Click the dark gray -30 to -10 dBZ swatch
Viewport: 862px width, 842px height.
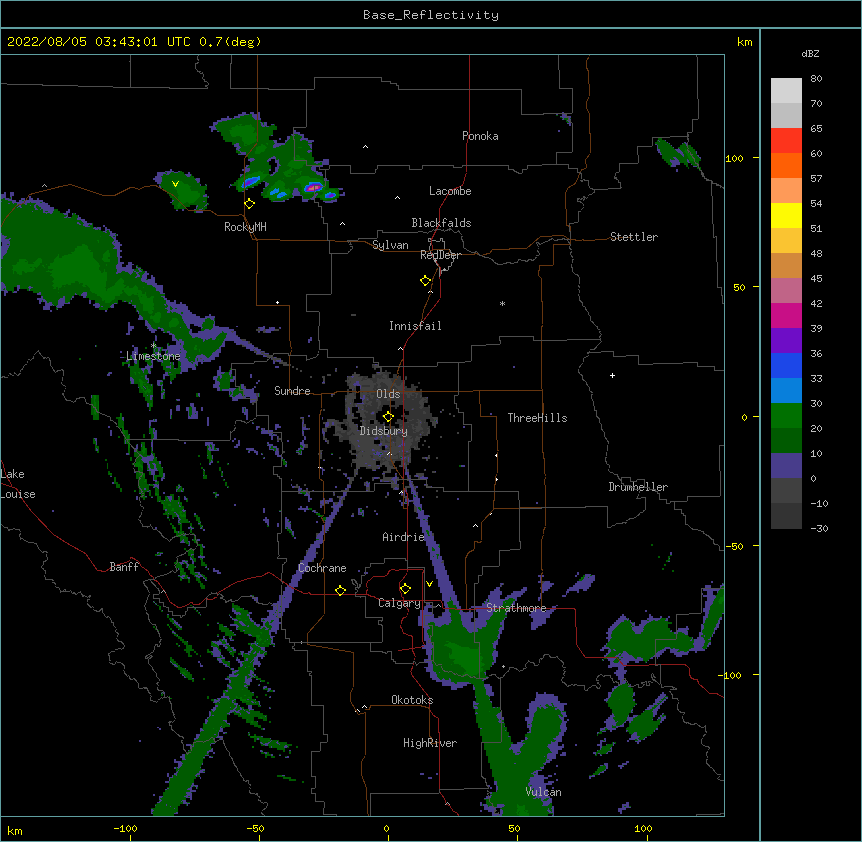coord(786,516)
